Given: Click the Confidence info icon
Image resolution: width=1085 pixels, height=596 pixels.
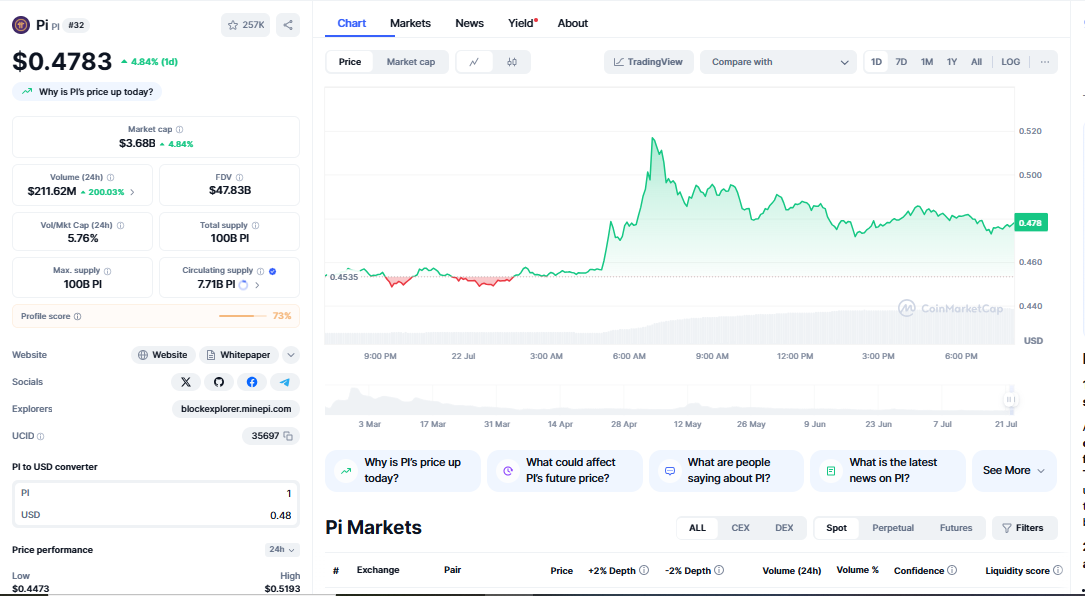Looking at the screenshot, I should [952, 570].
